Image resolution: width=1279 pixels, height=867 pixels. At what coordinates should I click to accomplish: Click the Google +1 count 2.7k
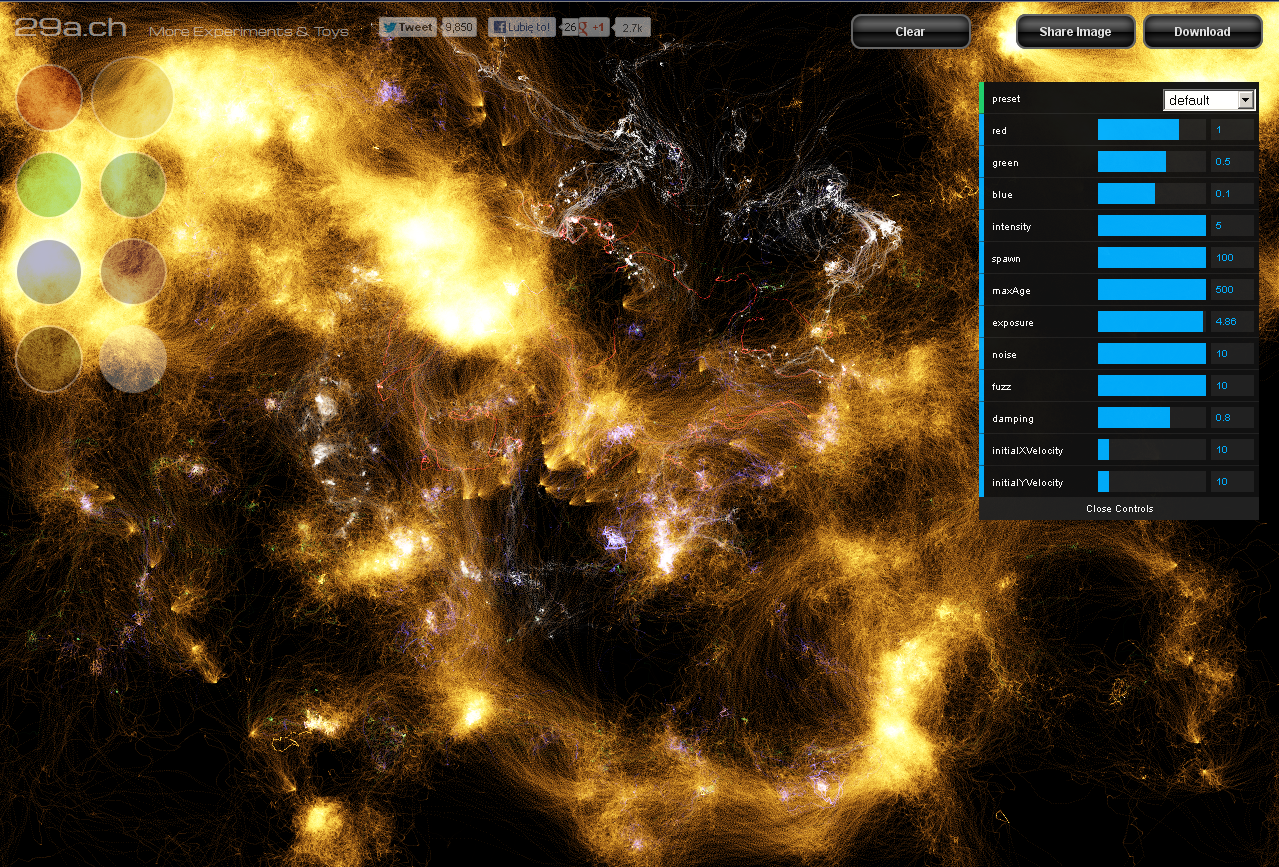(x=633, y=28)
